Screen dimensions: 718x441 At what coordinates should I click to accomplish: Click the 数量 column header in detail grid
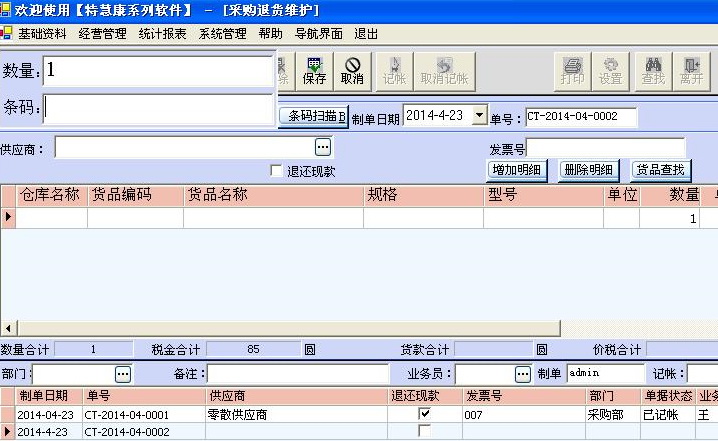click(670, 196)
